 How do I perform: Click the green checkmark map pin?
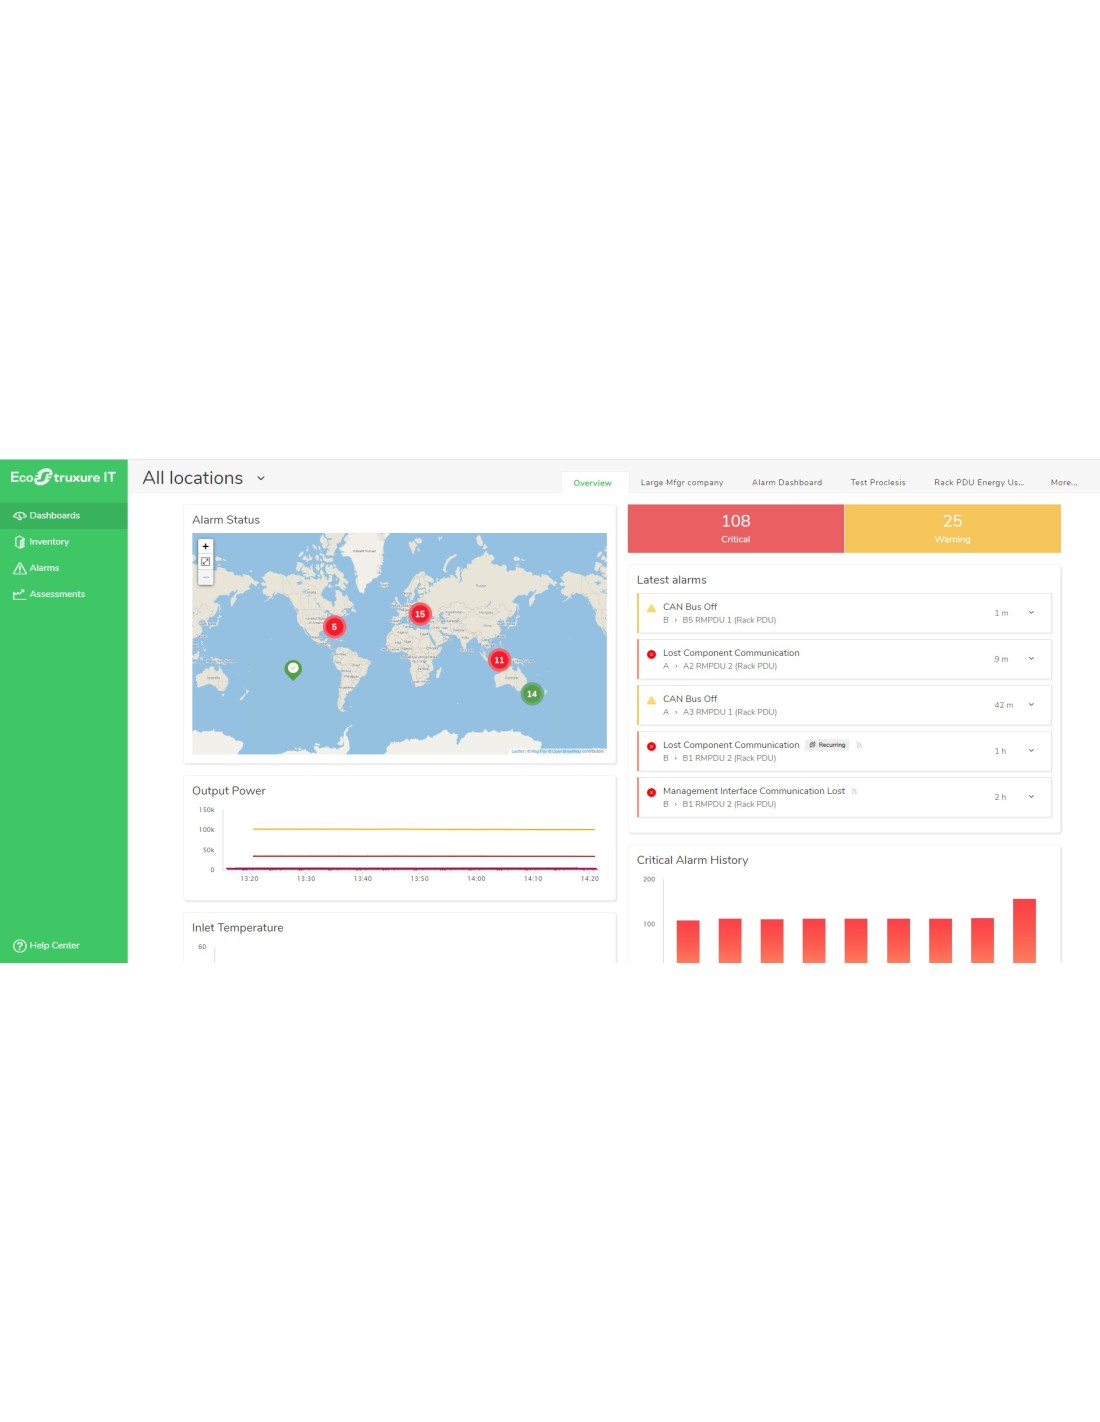pos(293,668)
